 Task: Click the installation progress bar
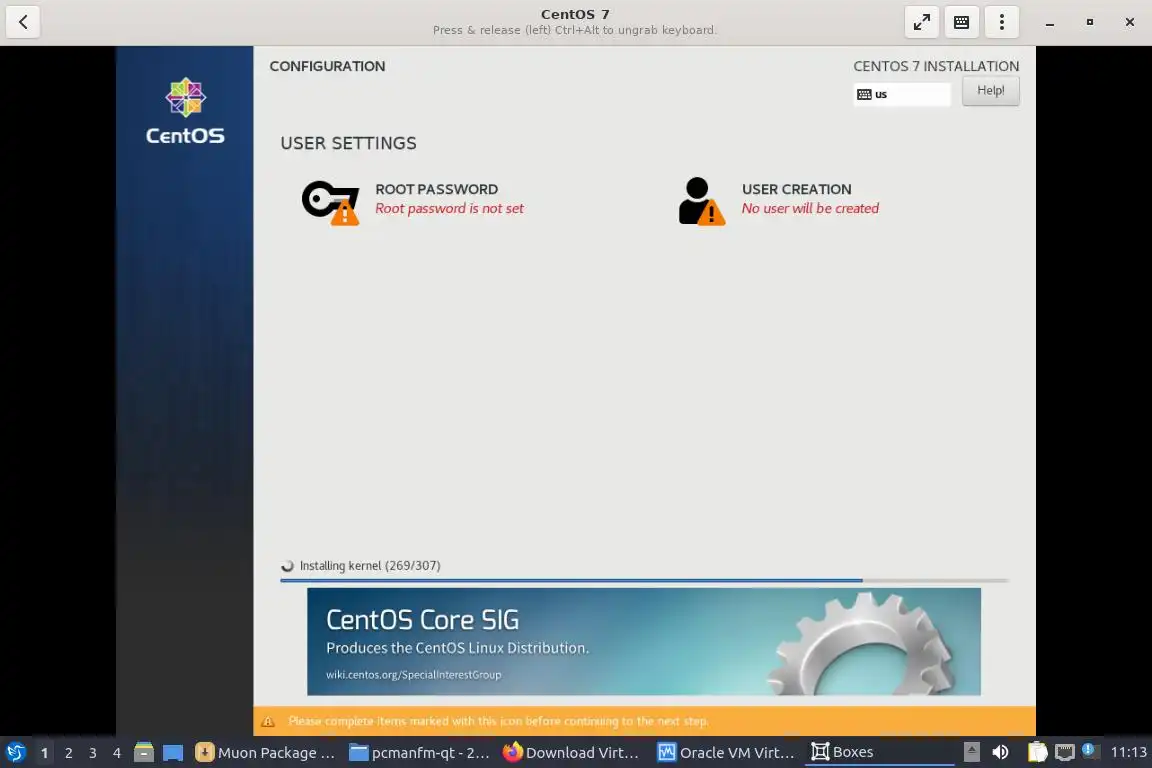click(x=644, y=581)
